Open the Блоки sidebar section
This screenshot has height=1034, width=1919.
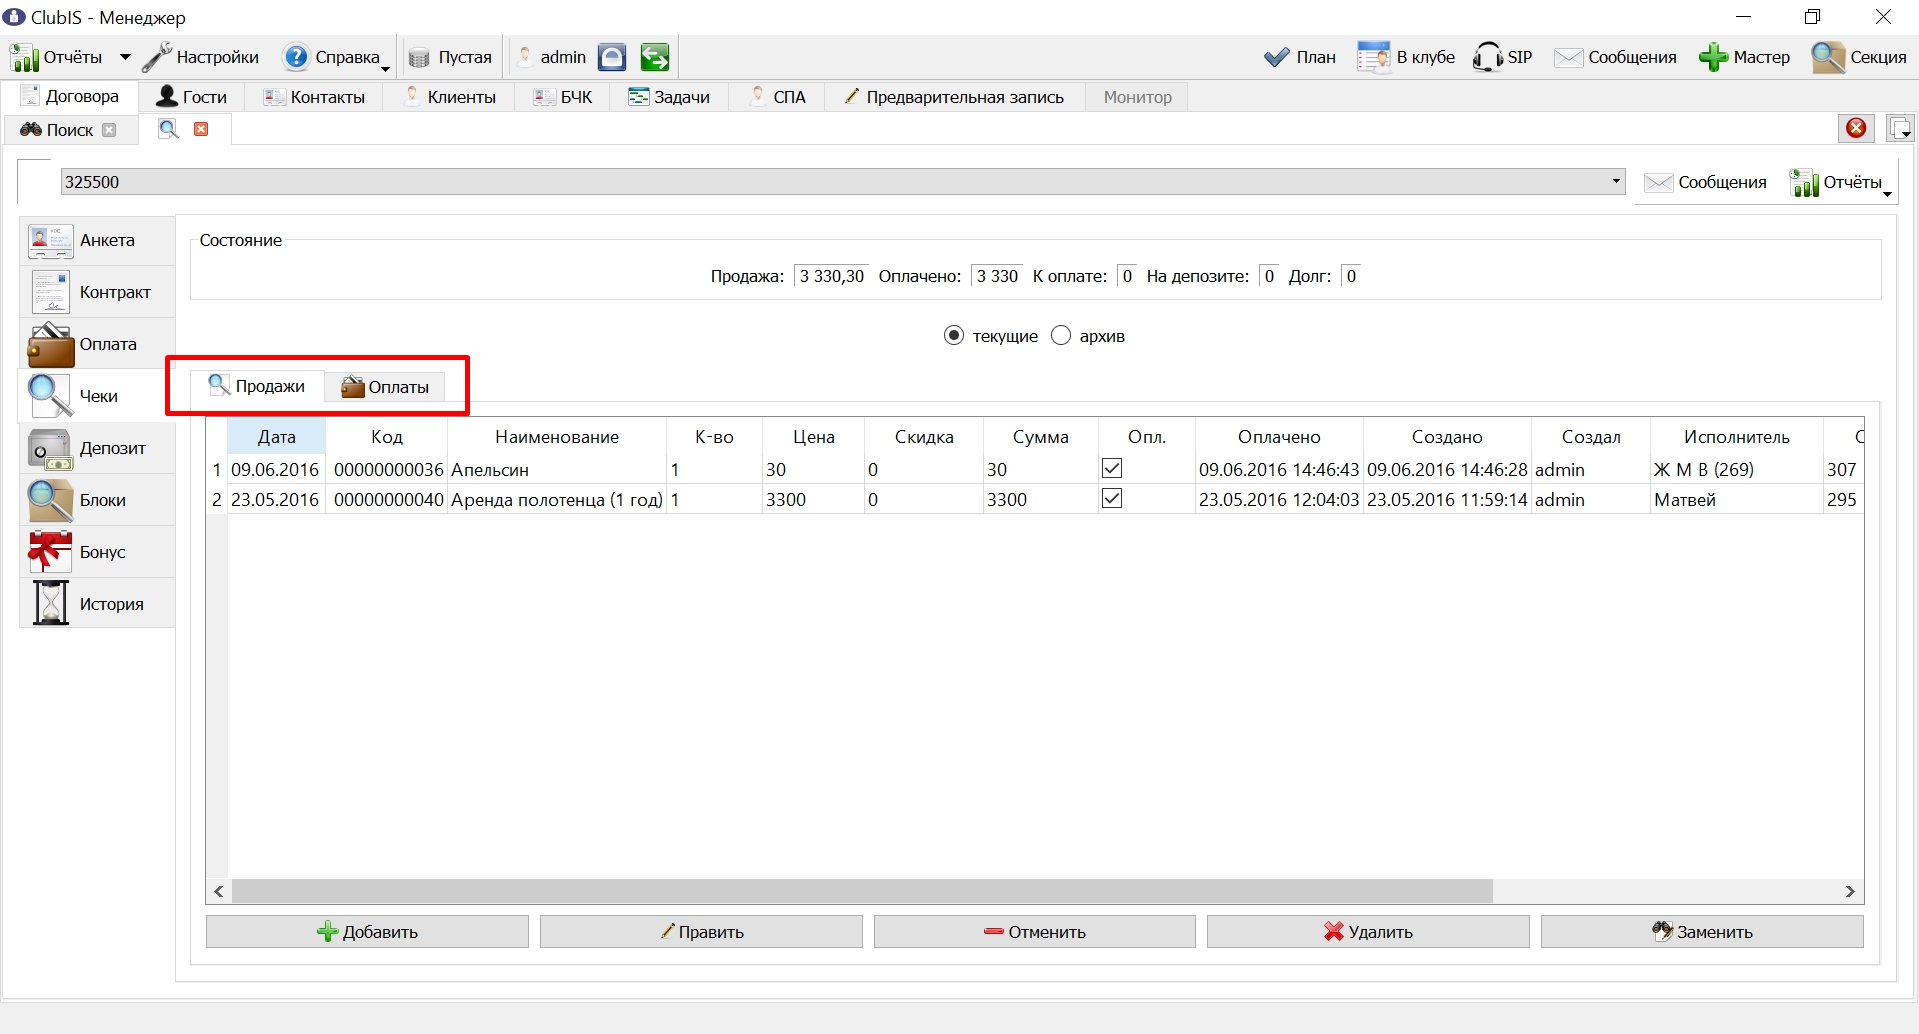97,500
